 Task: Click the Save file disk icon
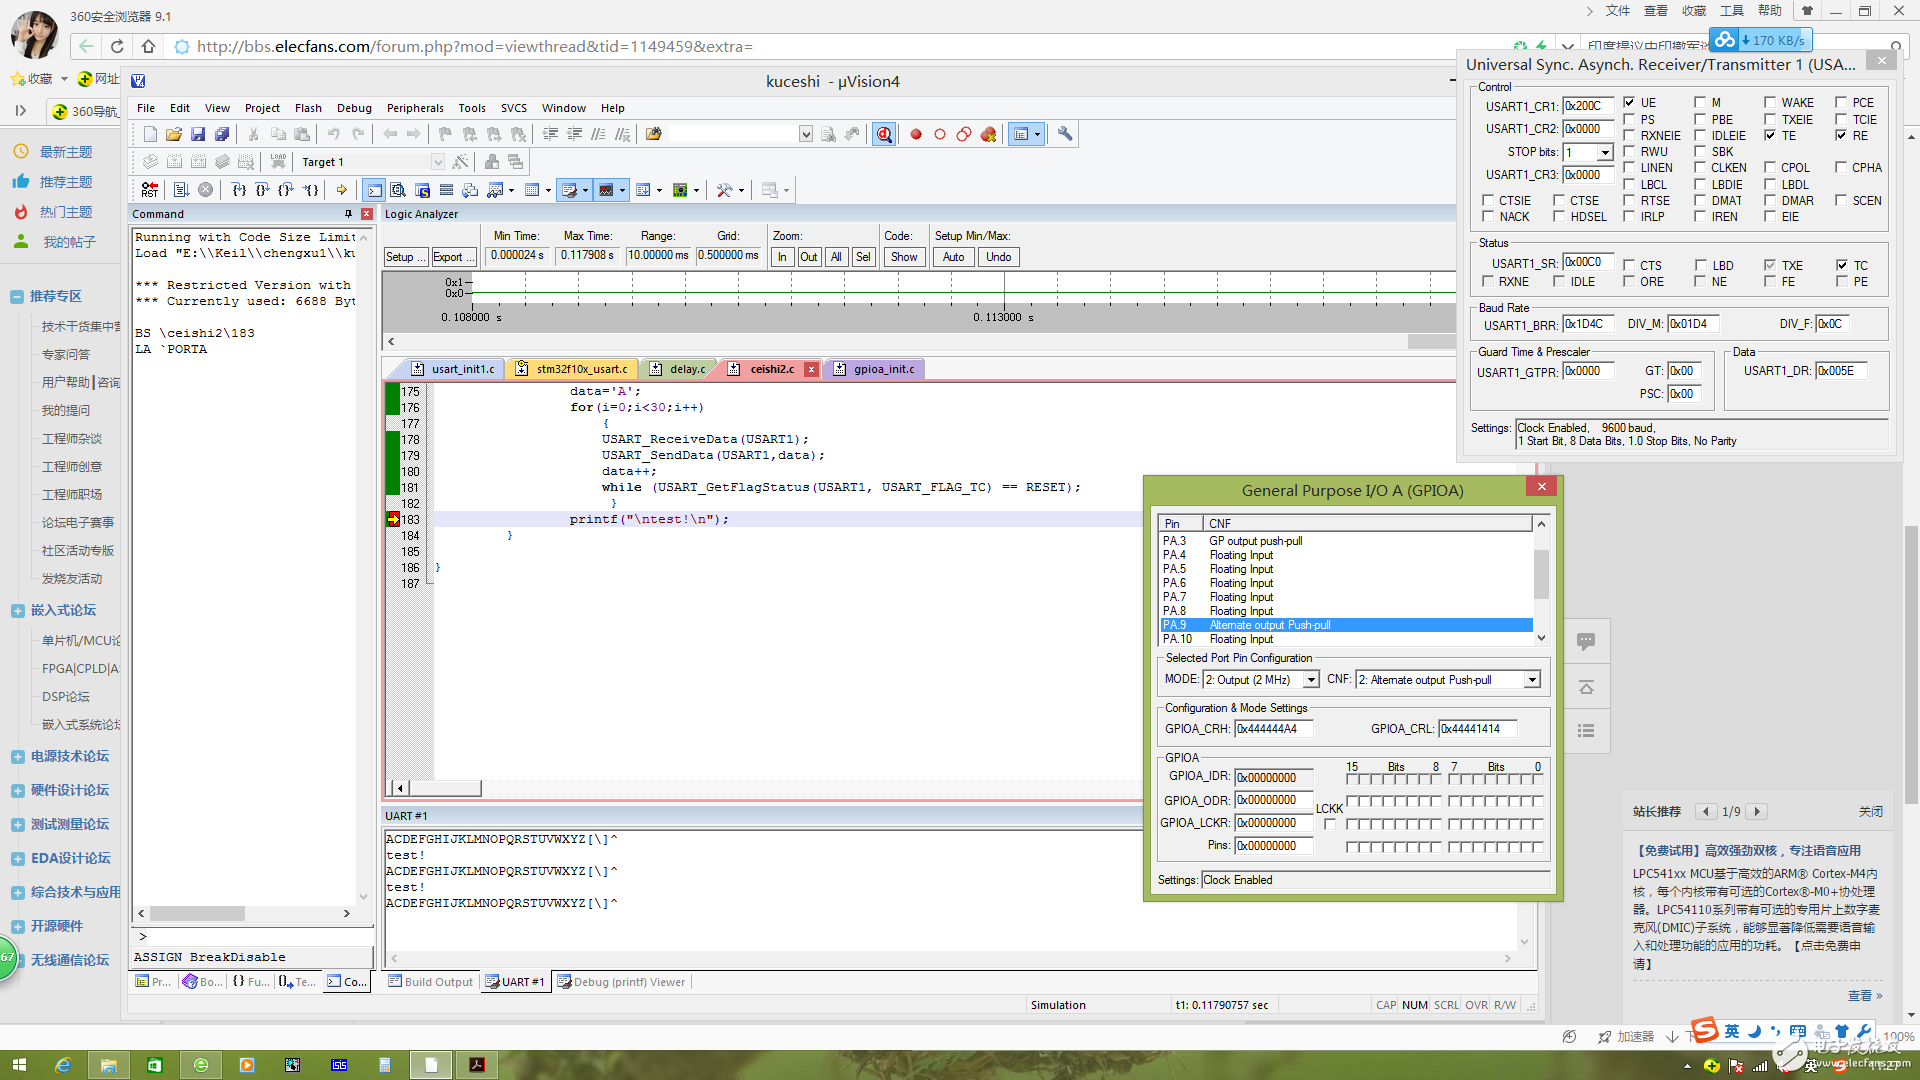tap(198, 134)
